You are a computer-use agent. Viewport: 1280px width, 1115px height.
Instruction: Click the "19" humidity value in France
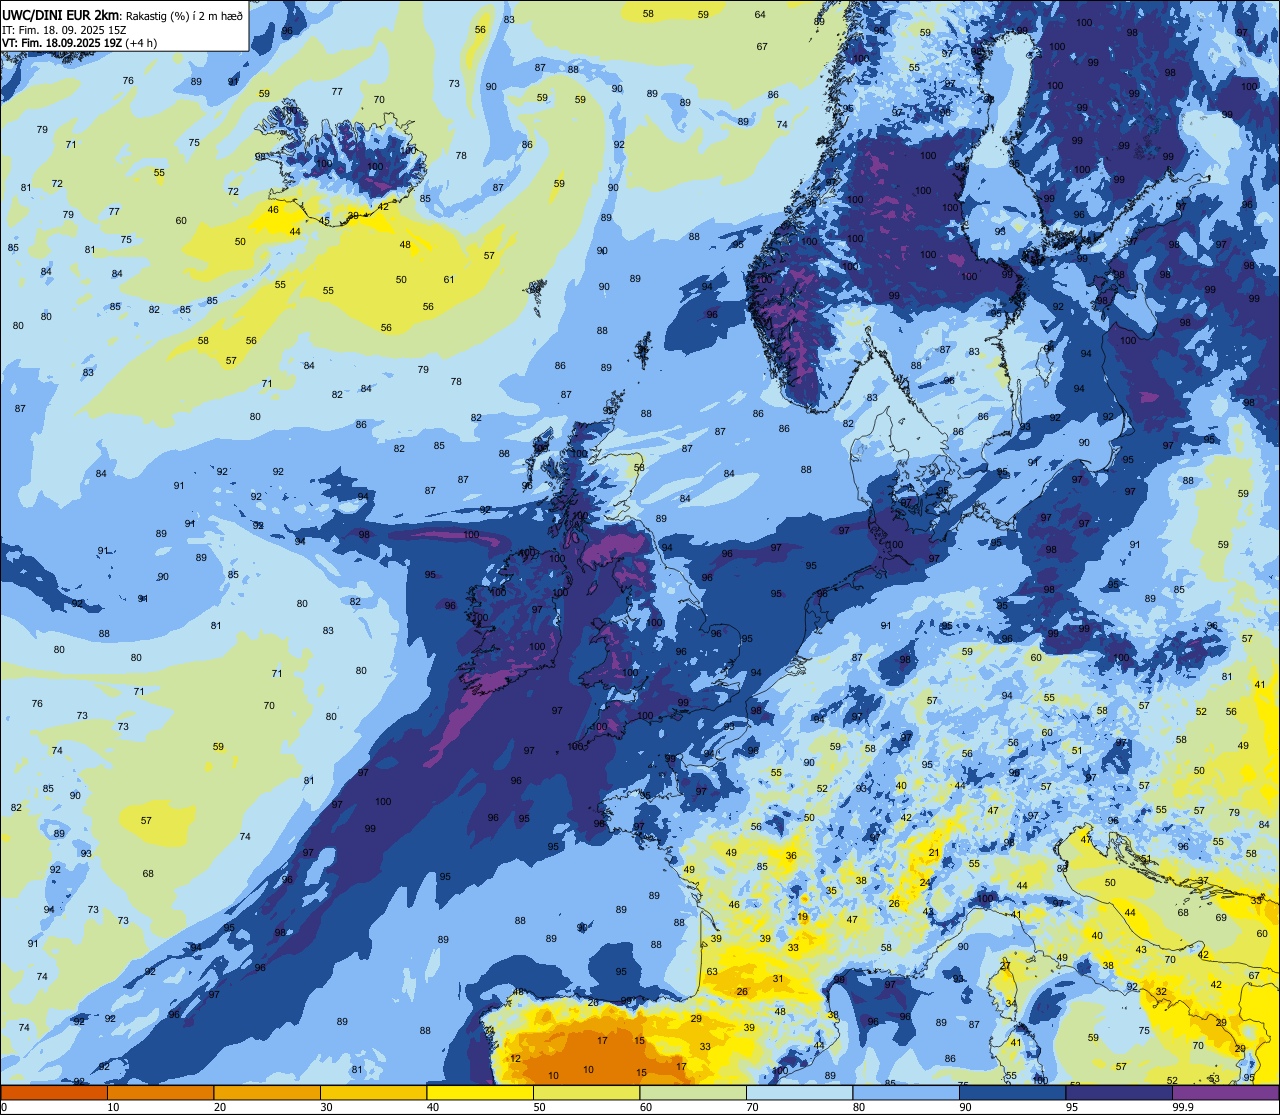(802, 917)
